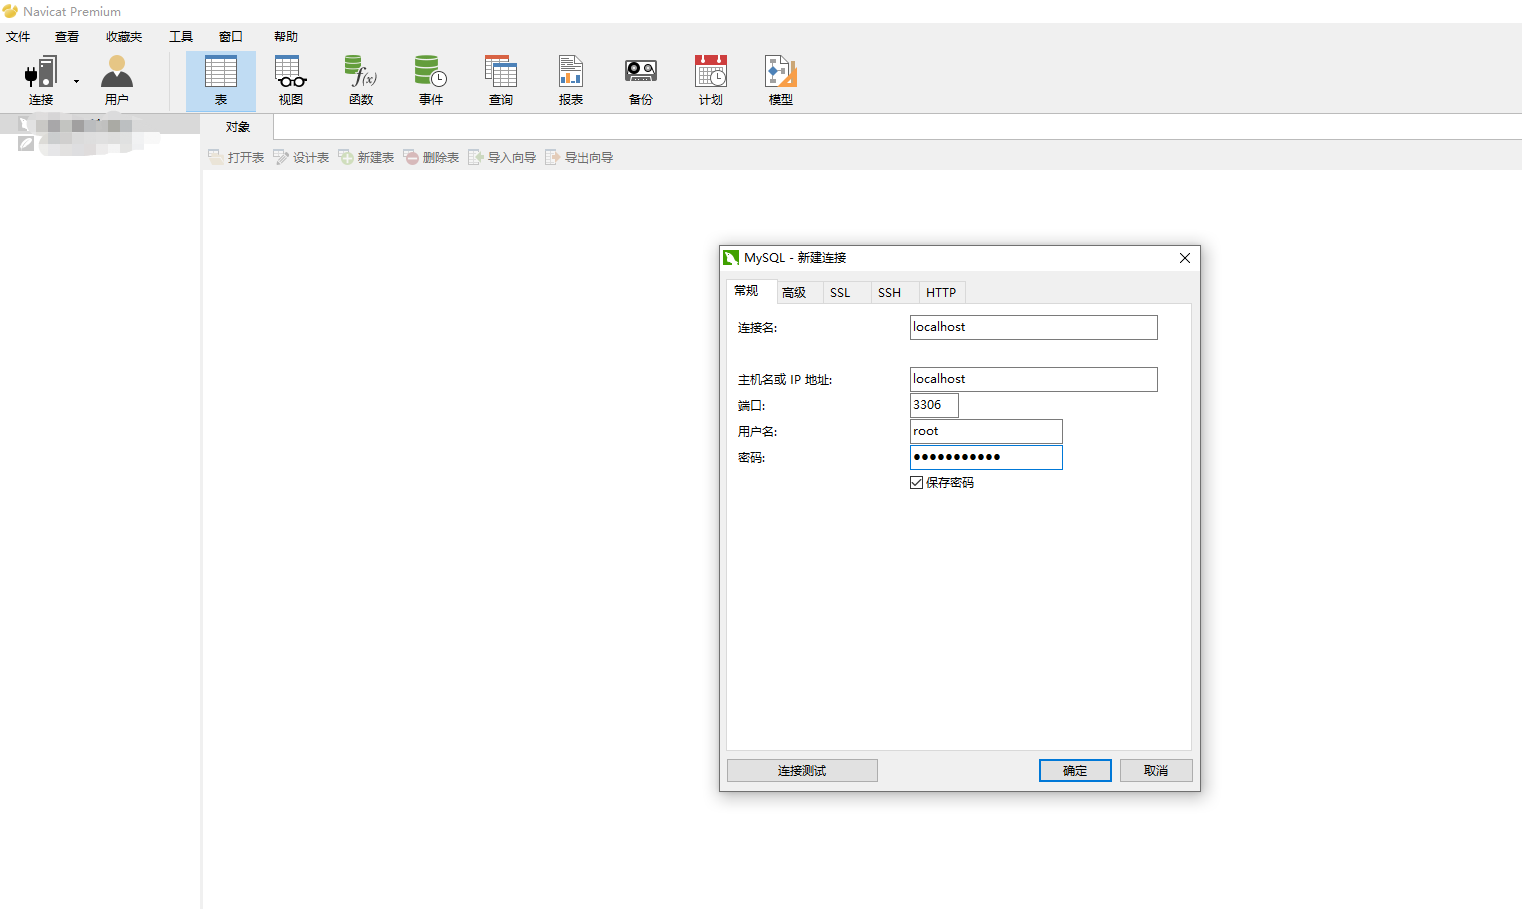Select the 视图 (View) toolbar icon
The height and width of the screenshot is (909, 1522).
[291, 80]
